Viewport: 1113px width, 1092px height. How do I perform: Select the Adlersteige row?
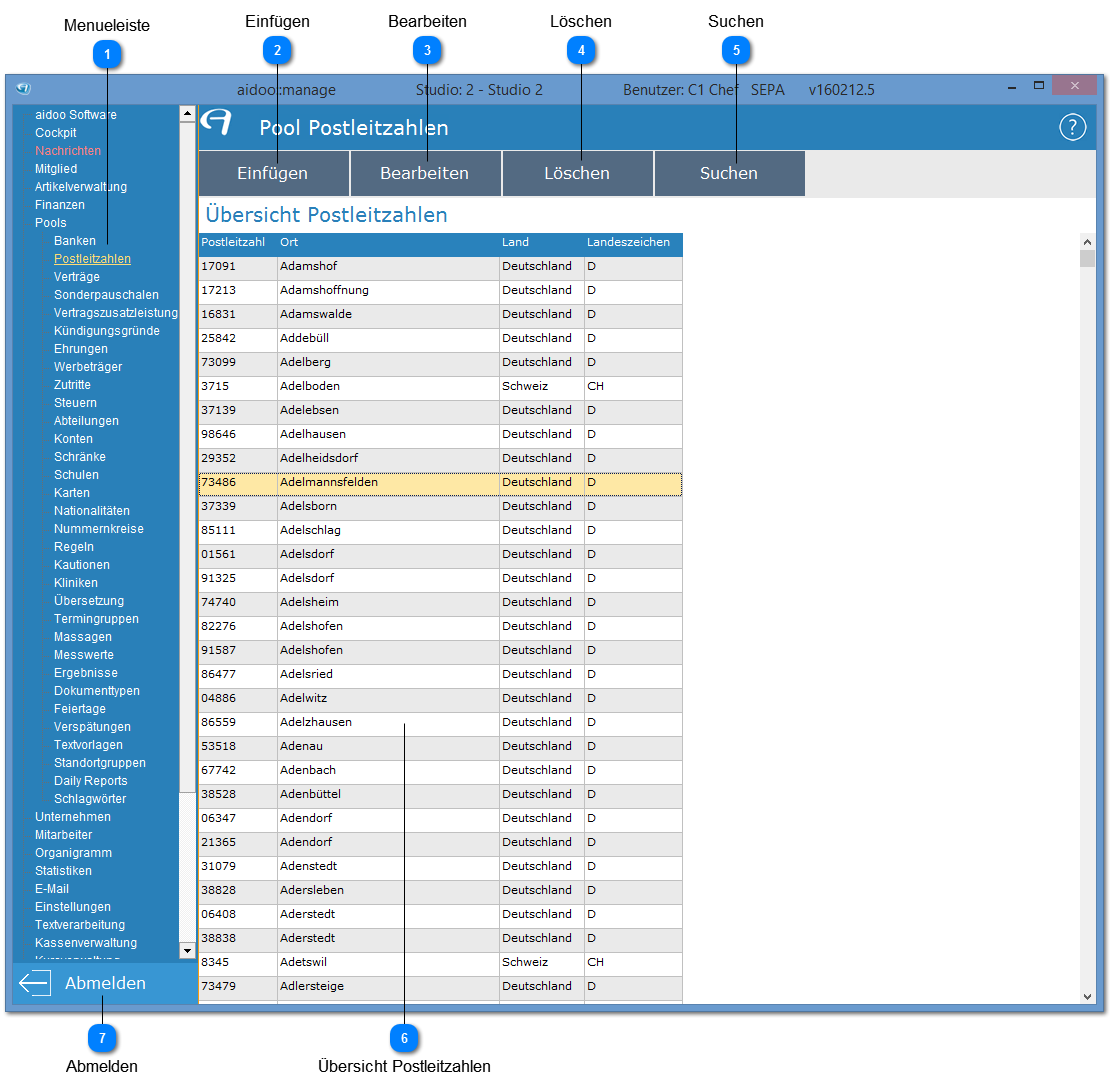click(x=441, y=986)
